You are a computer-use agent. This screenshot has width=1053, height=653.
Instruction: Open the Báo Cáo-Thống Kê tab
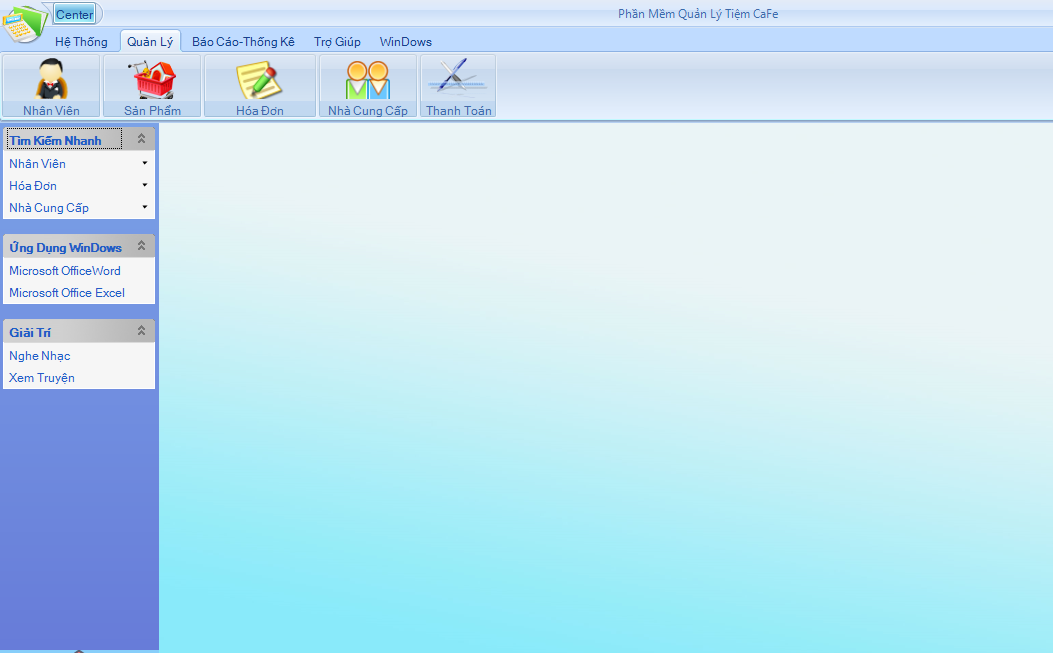tap(243, 42)
